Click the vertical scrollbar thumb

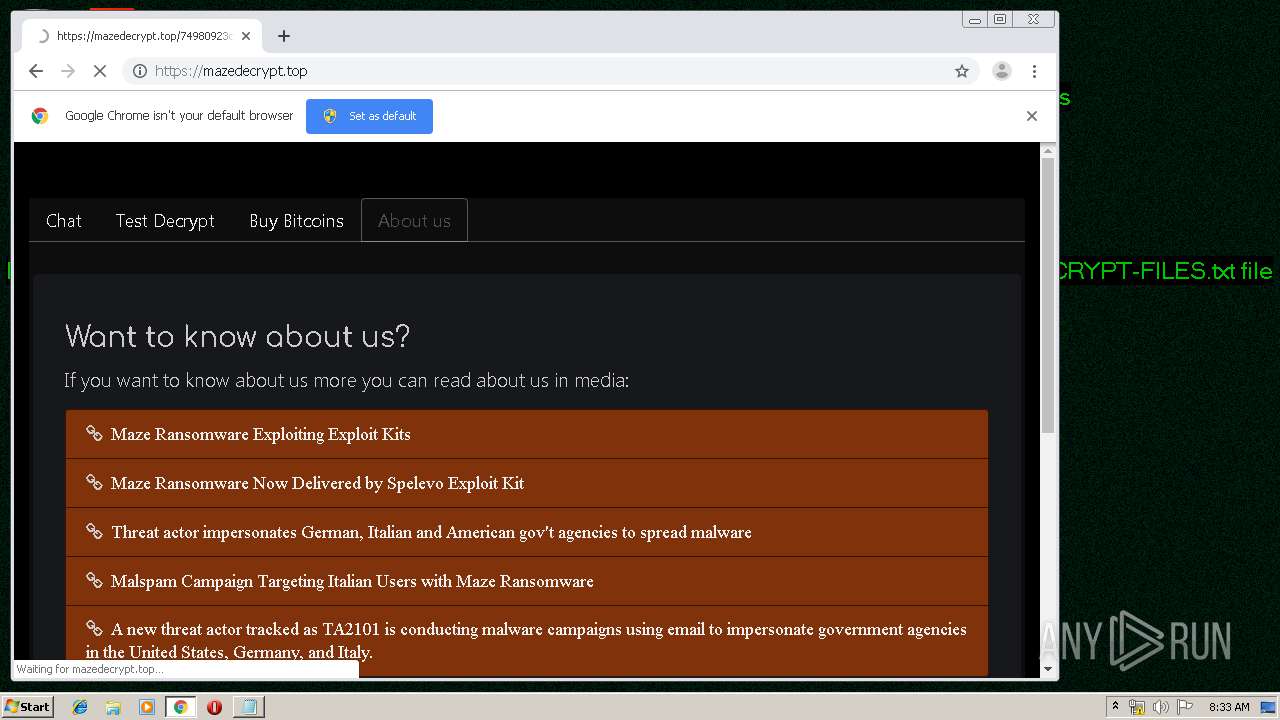[1048, 295]
